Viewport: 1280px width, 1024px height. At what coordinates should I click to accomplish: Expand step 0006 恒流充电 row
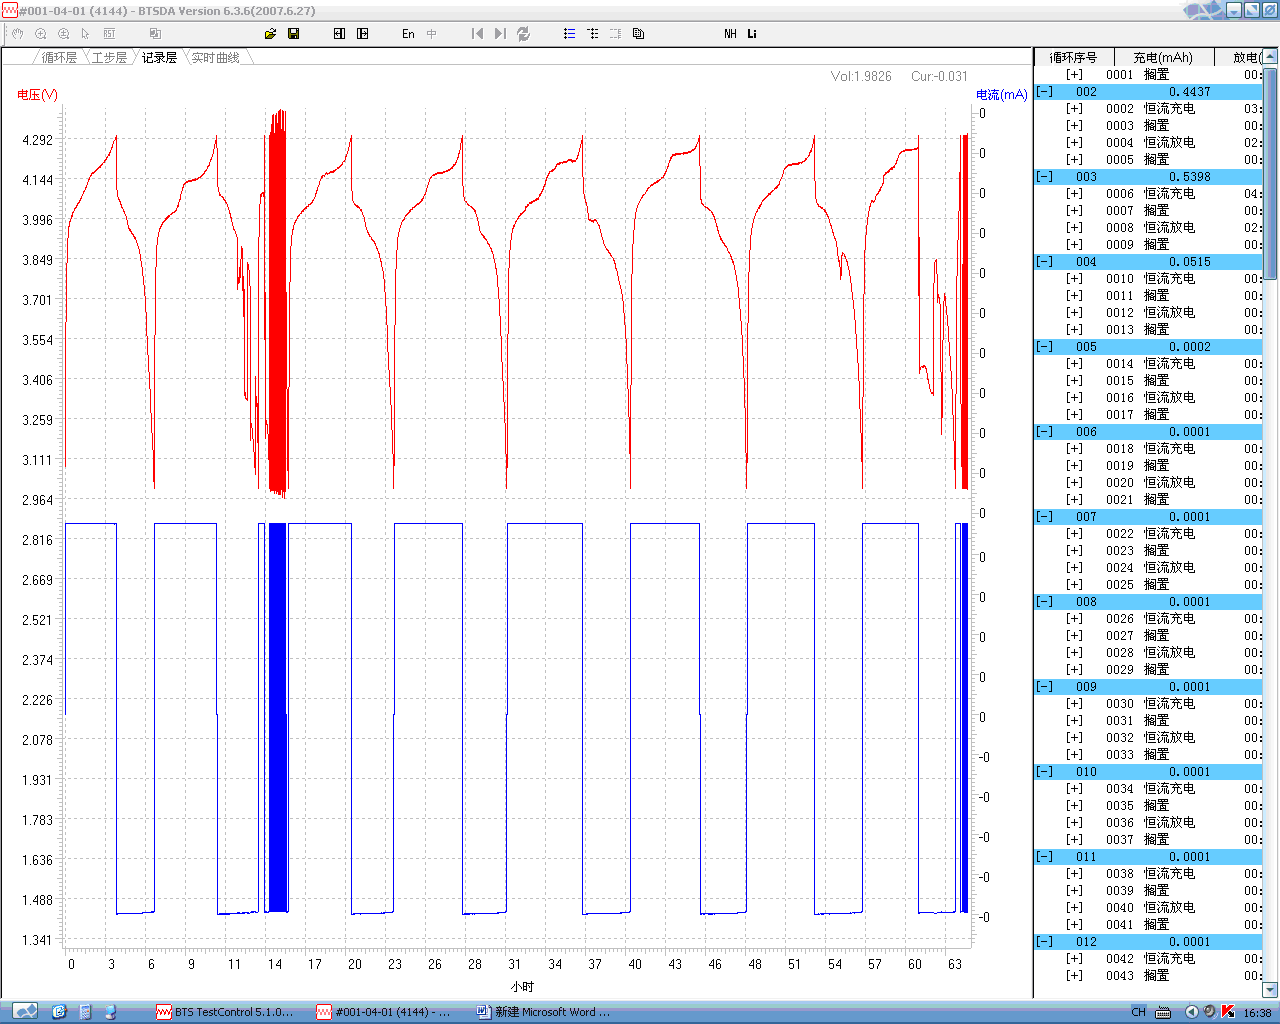(x=1074, y=194)
